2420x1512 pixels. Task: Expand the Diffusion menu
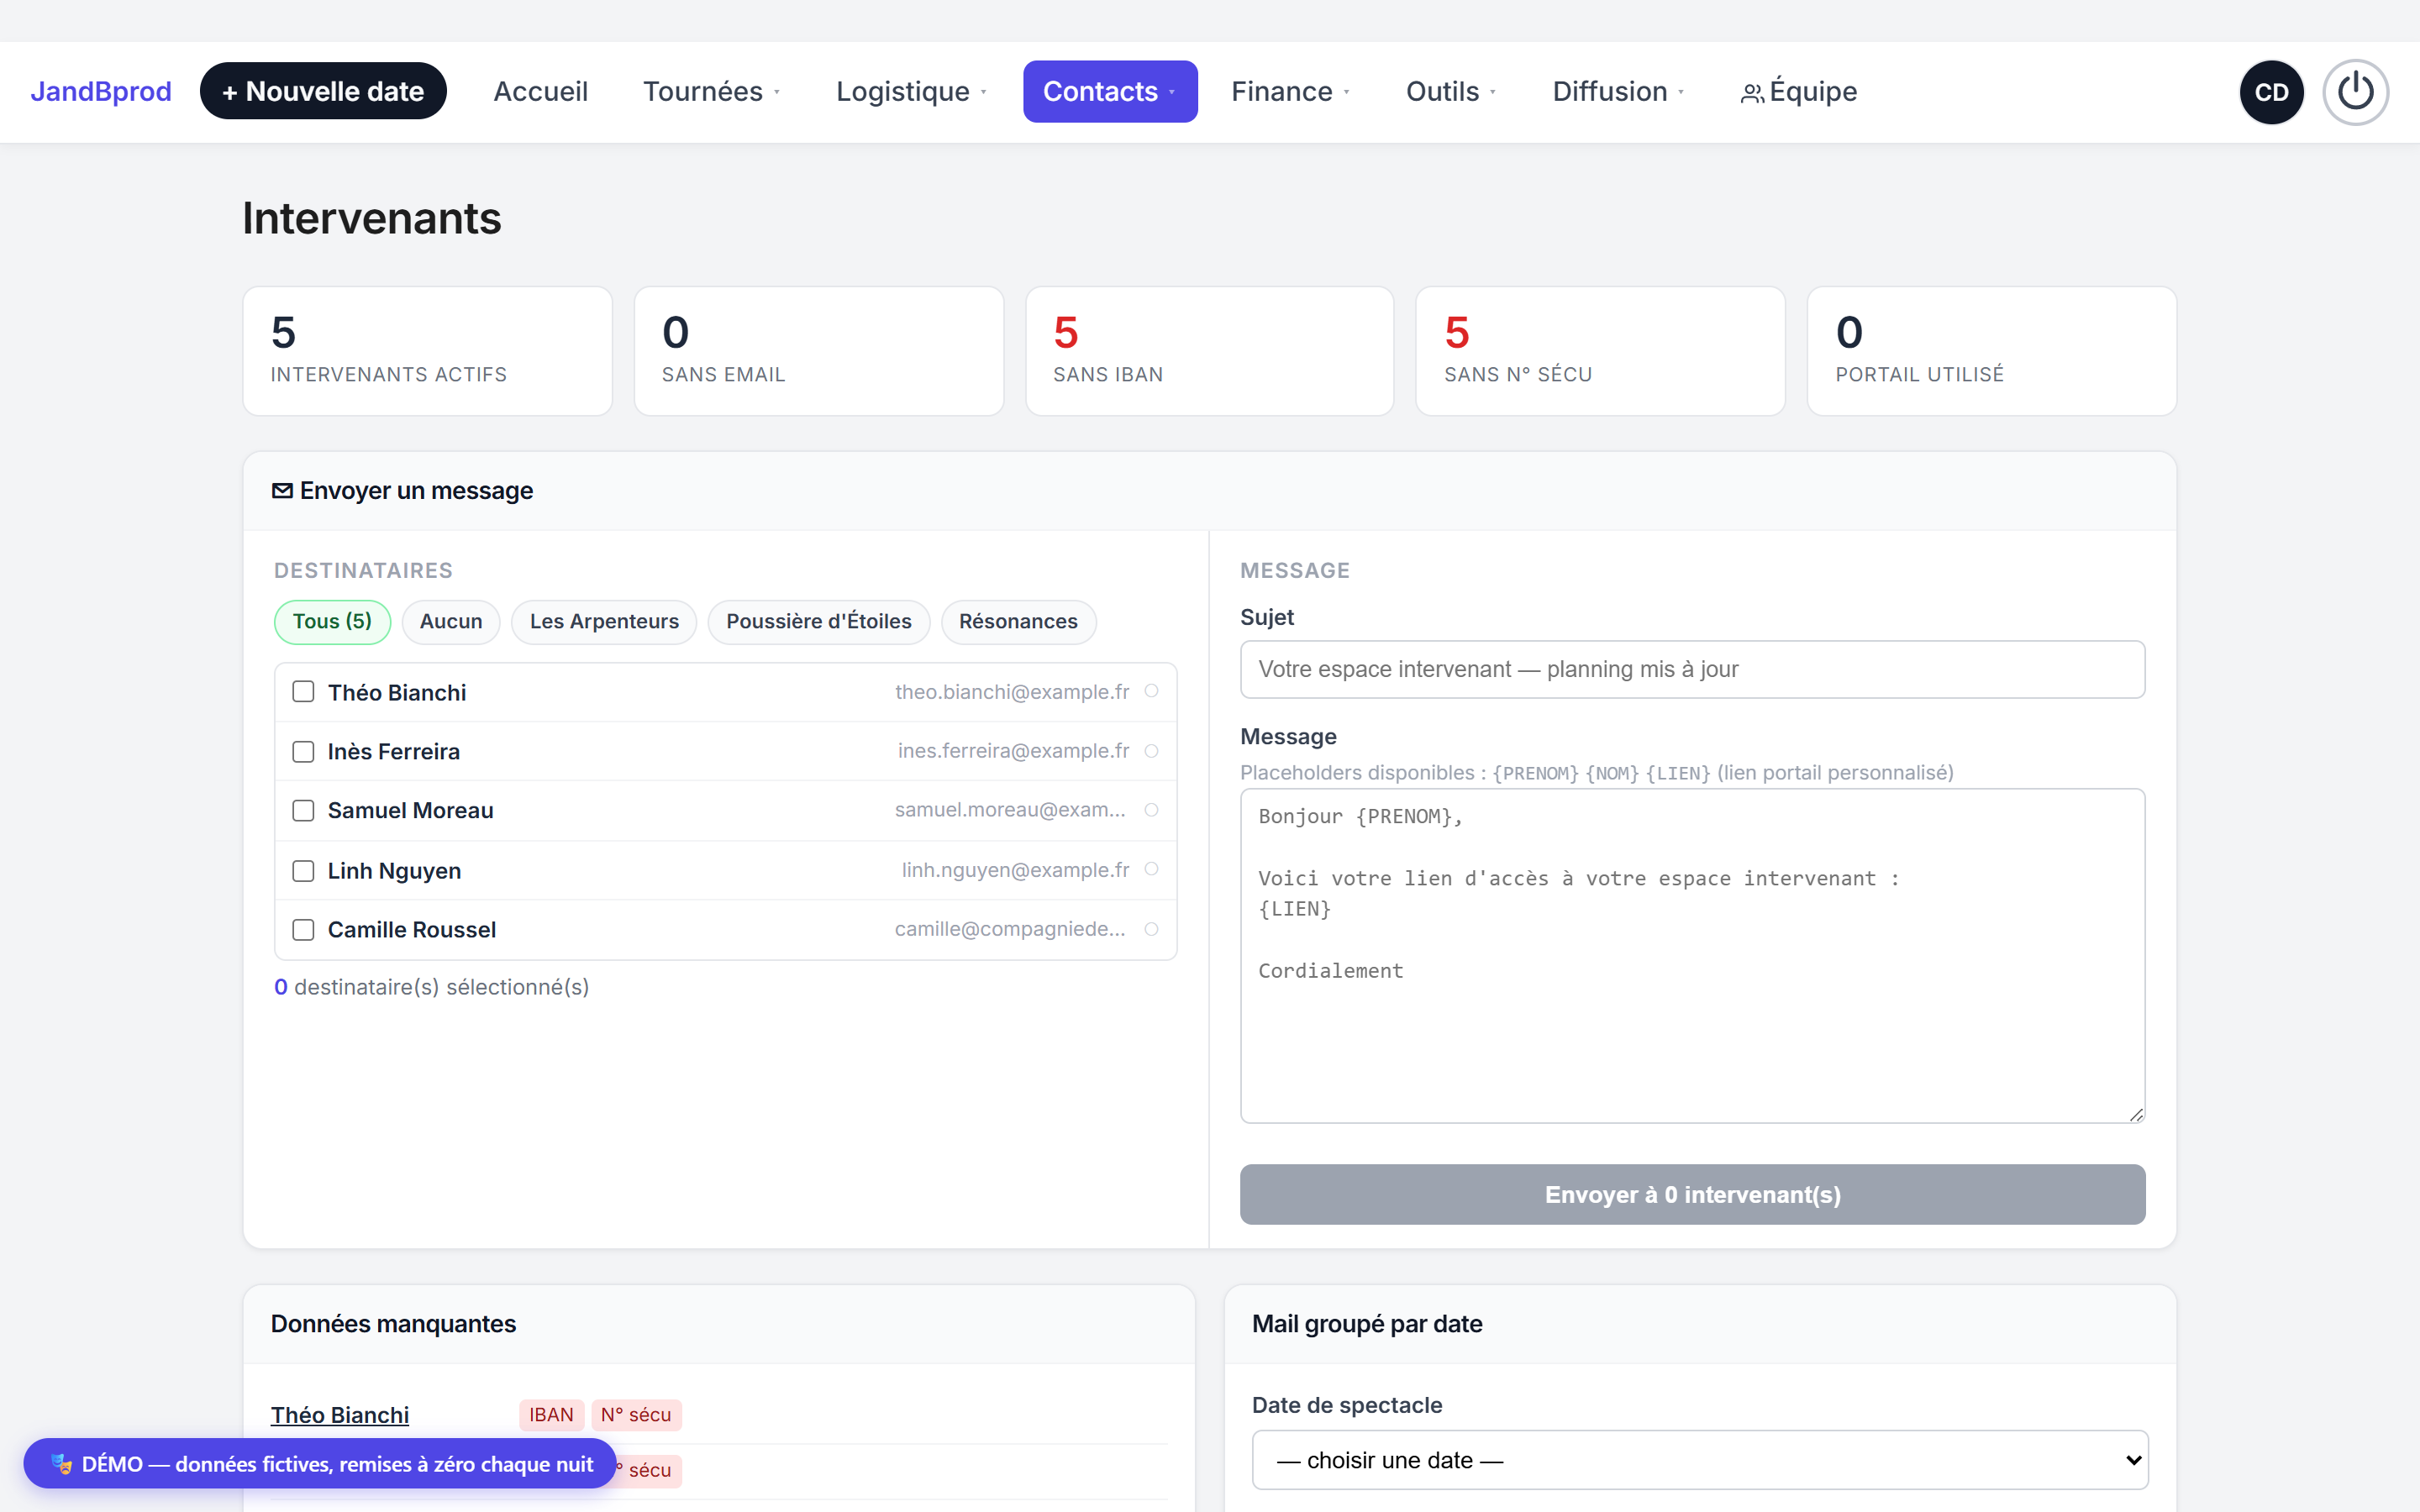point(1618,91)
